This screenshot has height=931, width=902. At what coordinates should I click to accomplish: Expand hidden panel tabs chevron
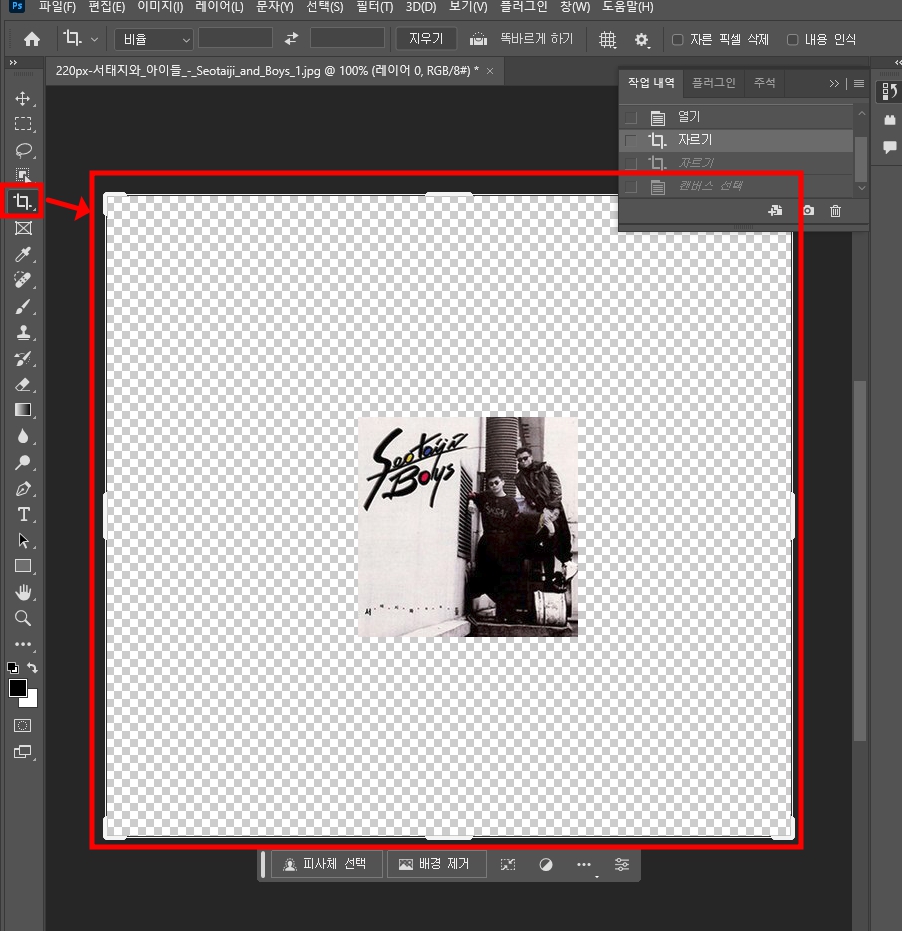pos(834,83)
